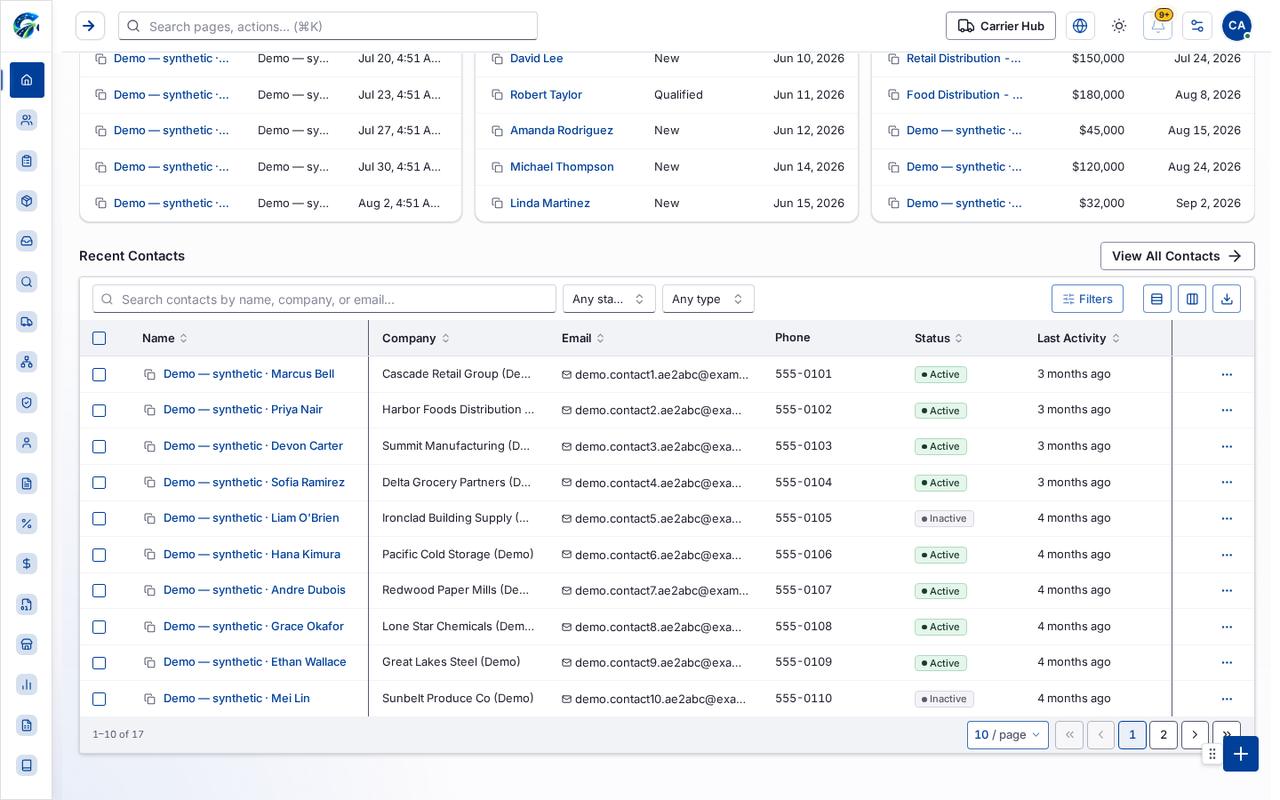Viewport: 1280px width, 800px height.
Task: Tick the checkbox for Grace Okafor
Action: pos(99,627)
